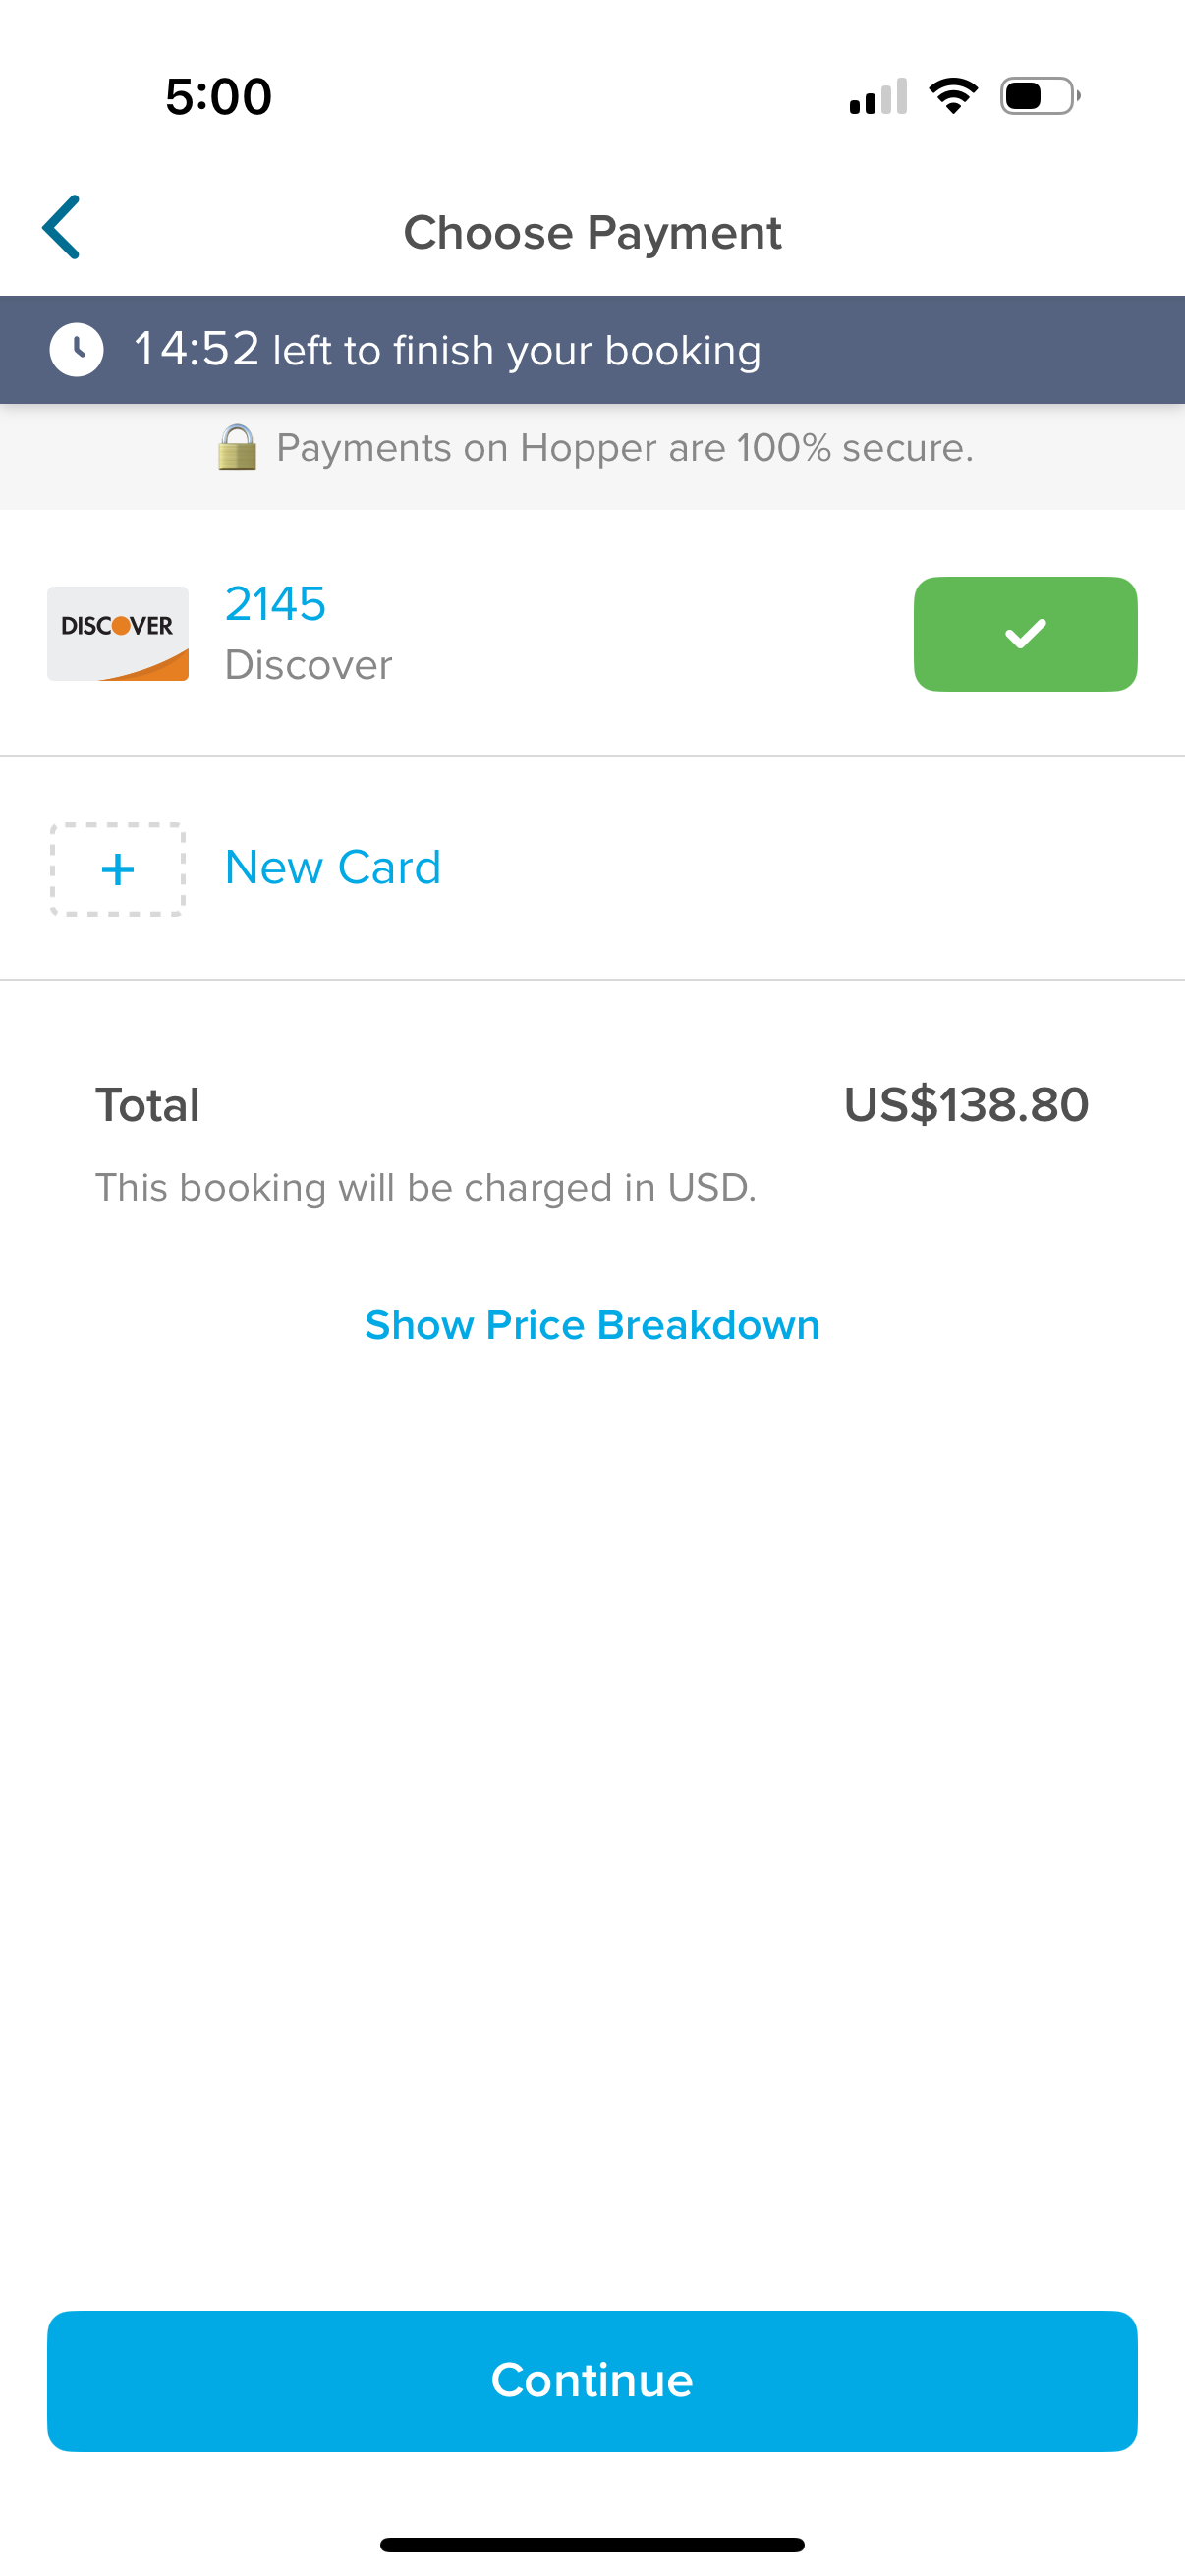Screen dimensions: 1185x2576
Task: Tap the Discover card type label
Action: coord(309,665)
